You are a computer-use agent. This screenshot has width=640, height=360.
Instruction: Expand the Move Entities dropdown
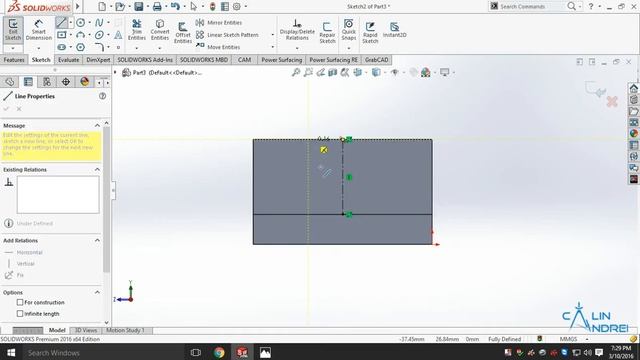pos(273,47)
